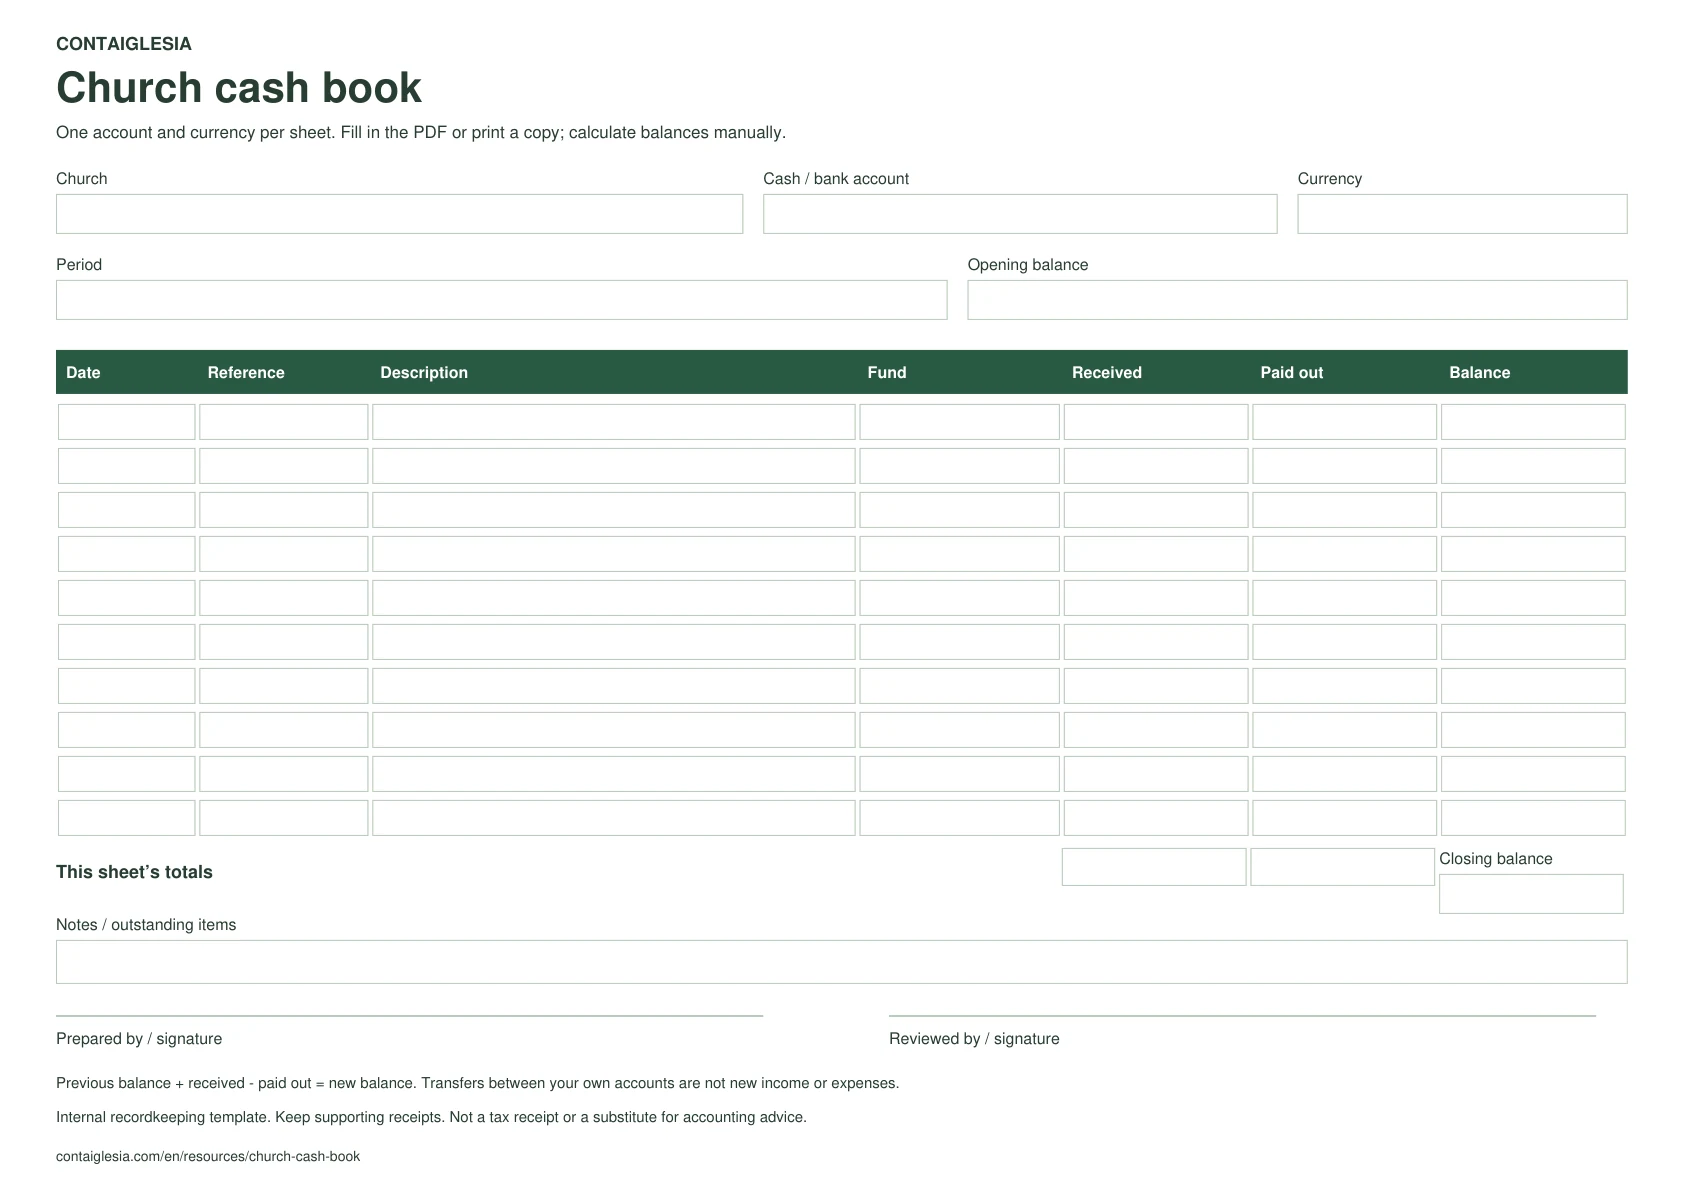Click the first row Reference cell

pyautogui.click(x=284, y=422)
